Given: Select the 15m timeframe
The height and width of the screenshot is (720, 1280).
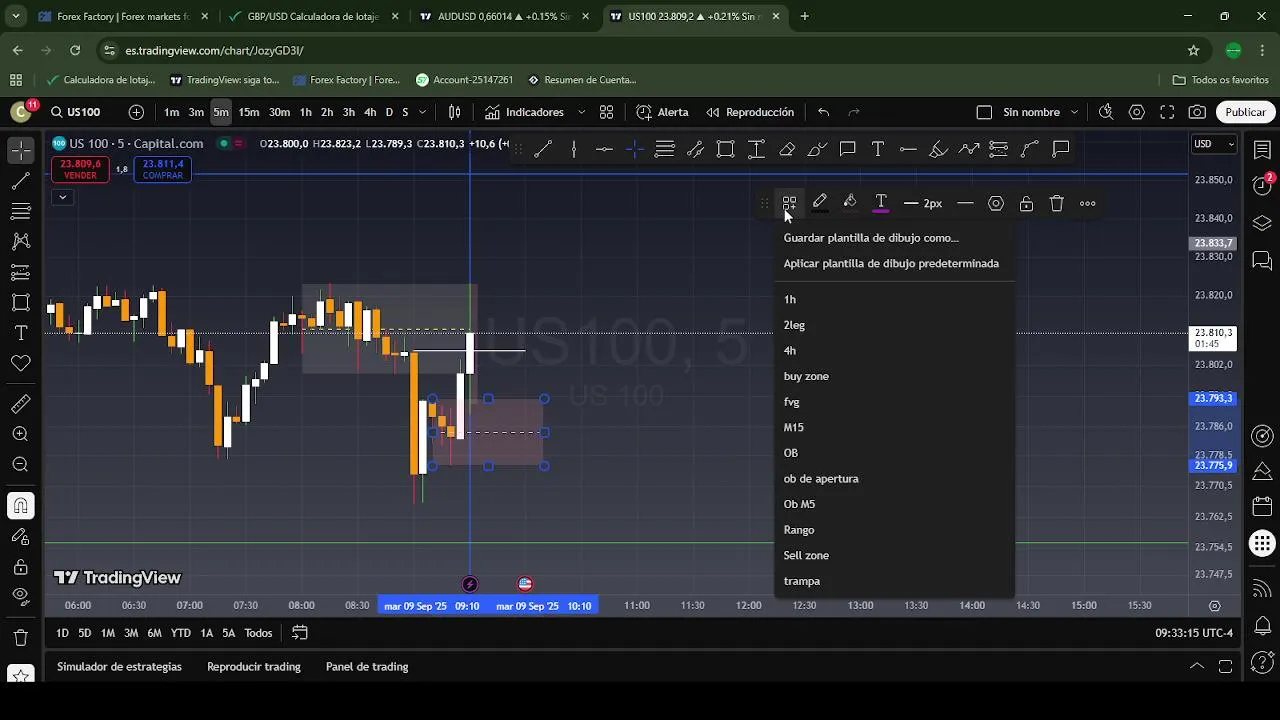Looking at the screenshot, I should (x=249, y=112).
